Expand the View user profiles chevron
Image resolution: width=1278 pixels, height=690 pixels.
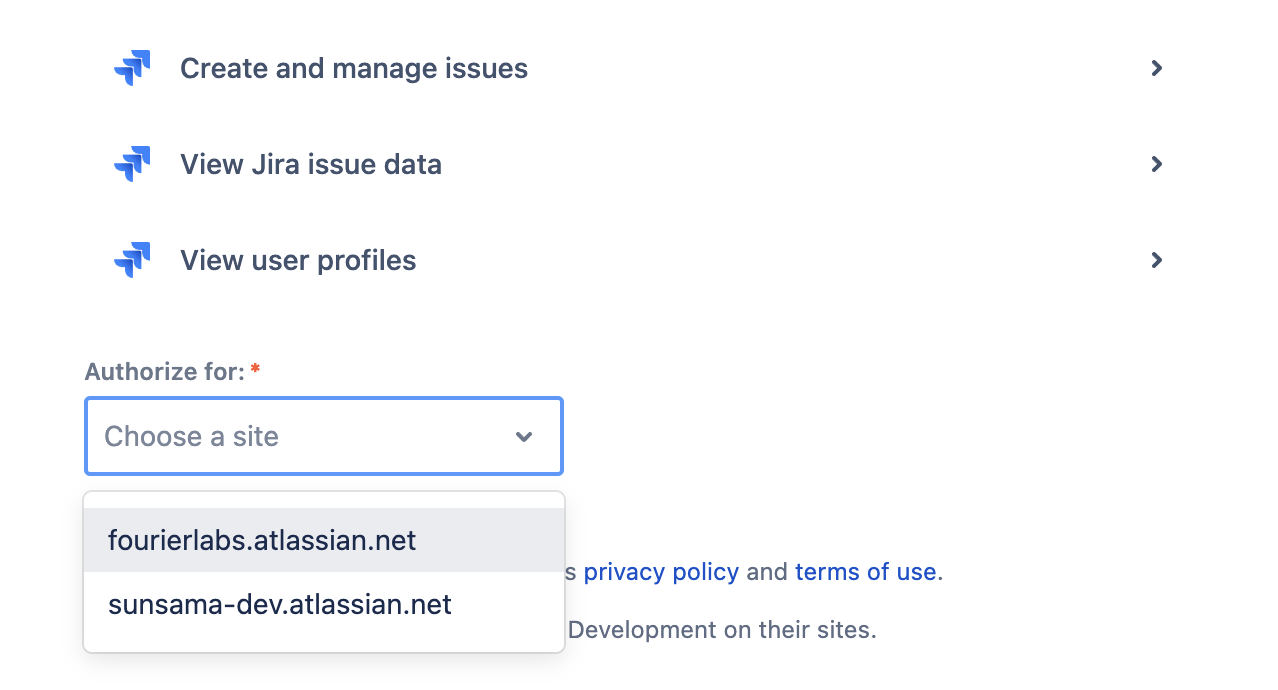pos(1156,260)
